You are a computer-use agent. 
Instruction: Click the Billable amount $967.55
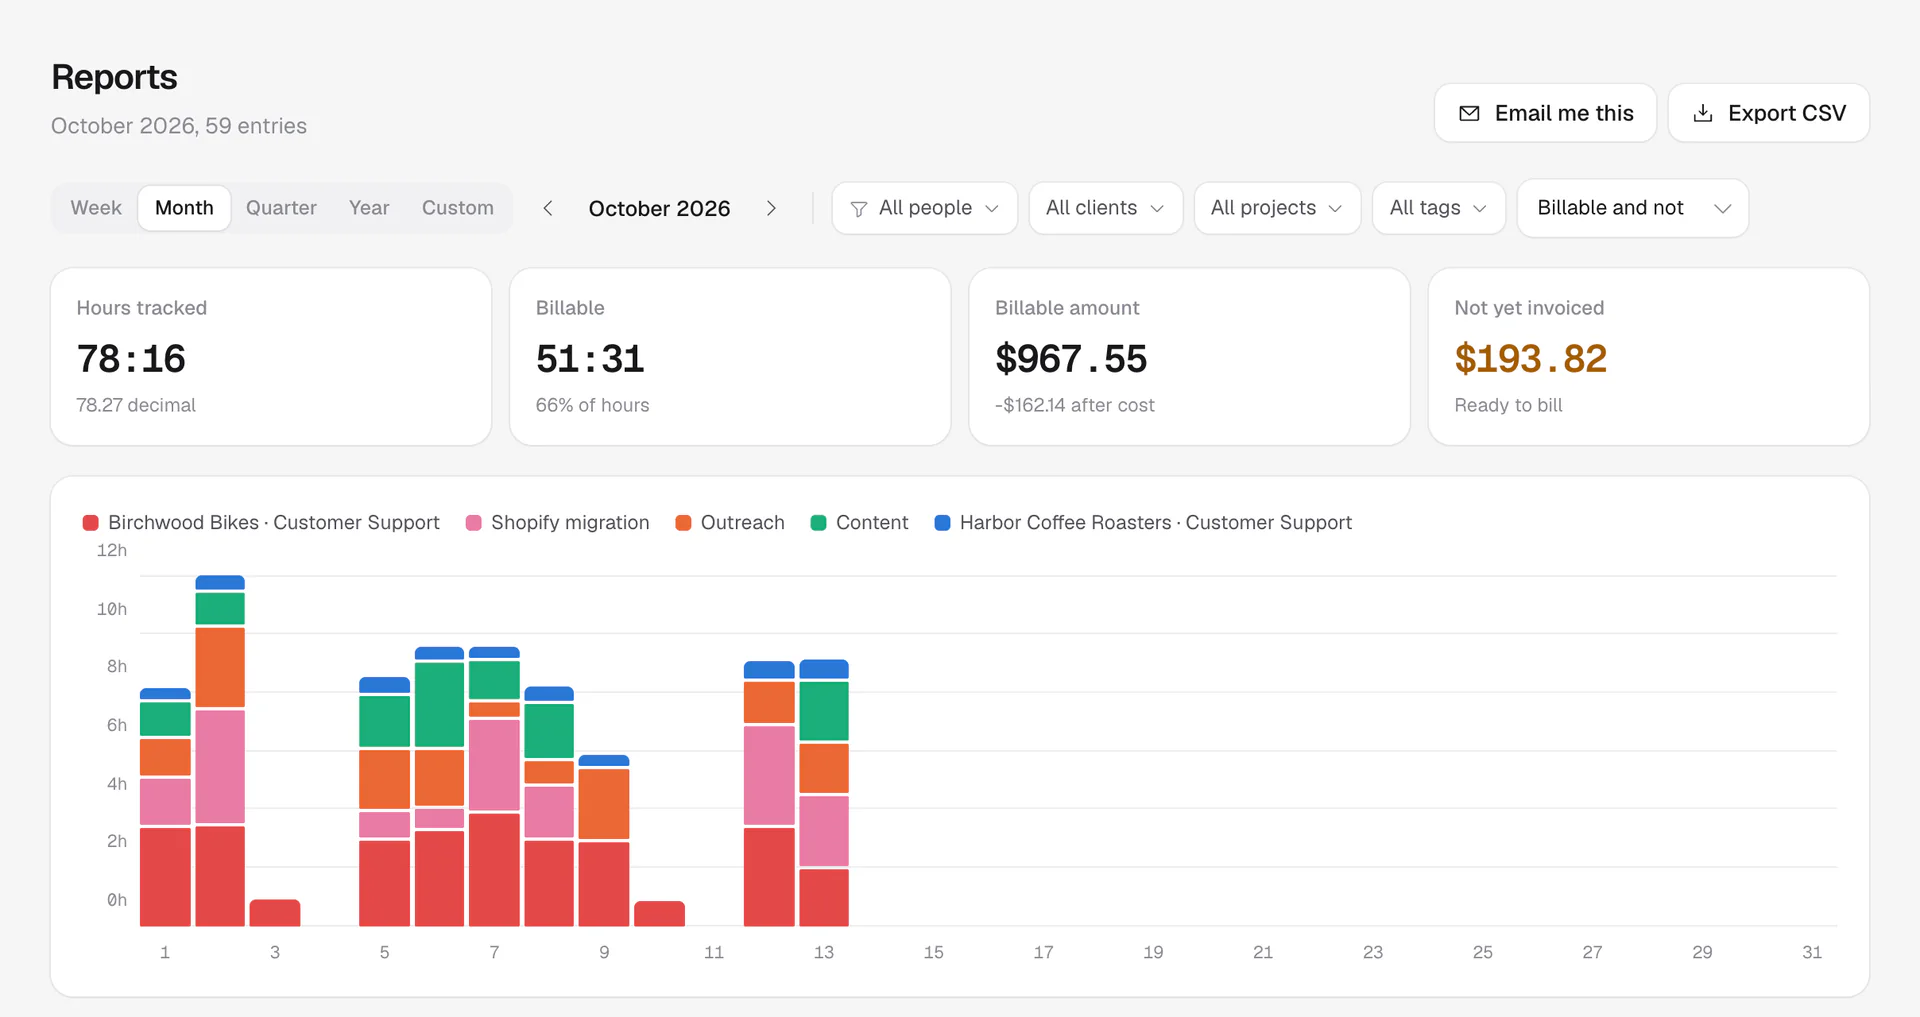pyautogui.click(x=1071, y=359)
